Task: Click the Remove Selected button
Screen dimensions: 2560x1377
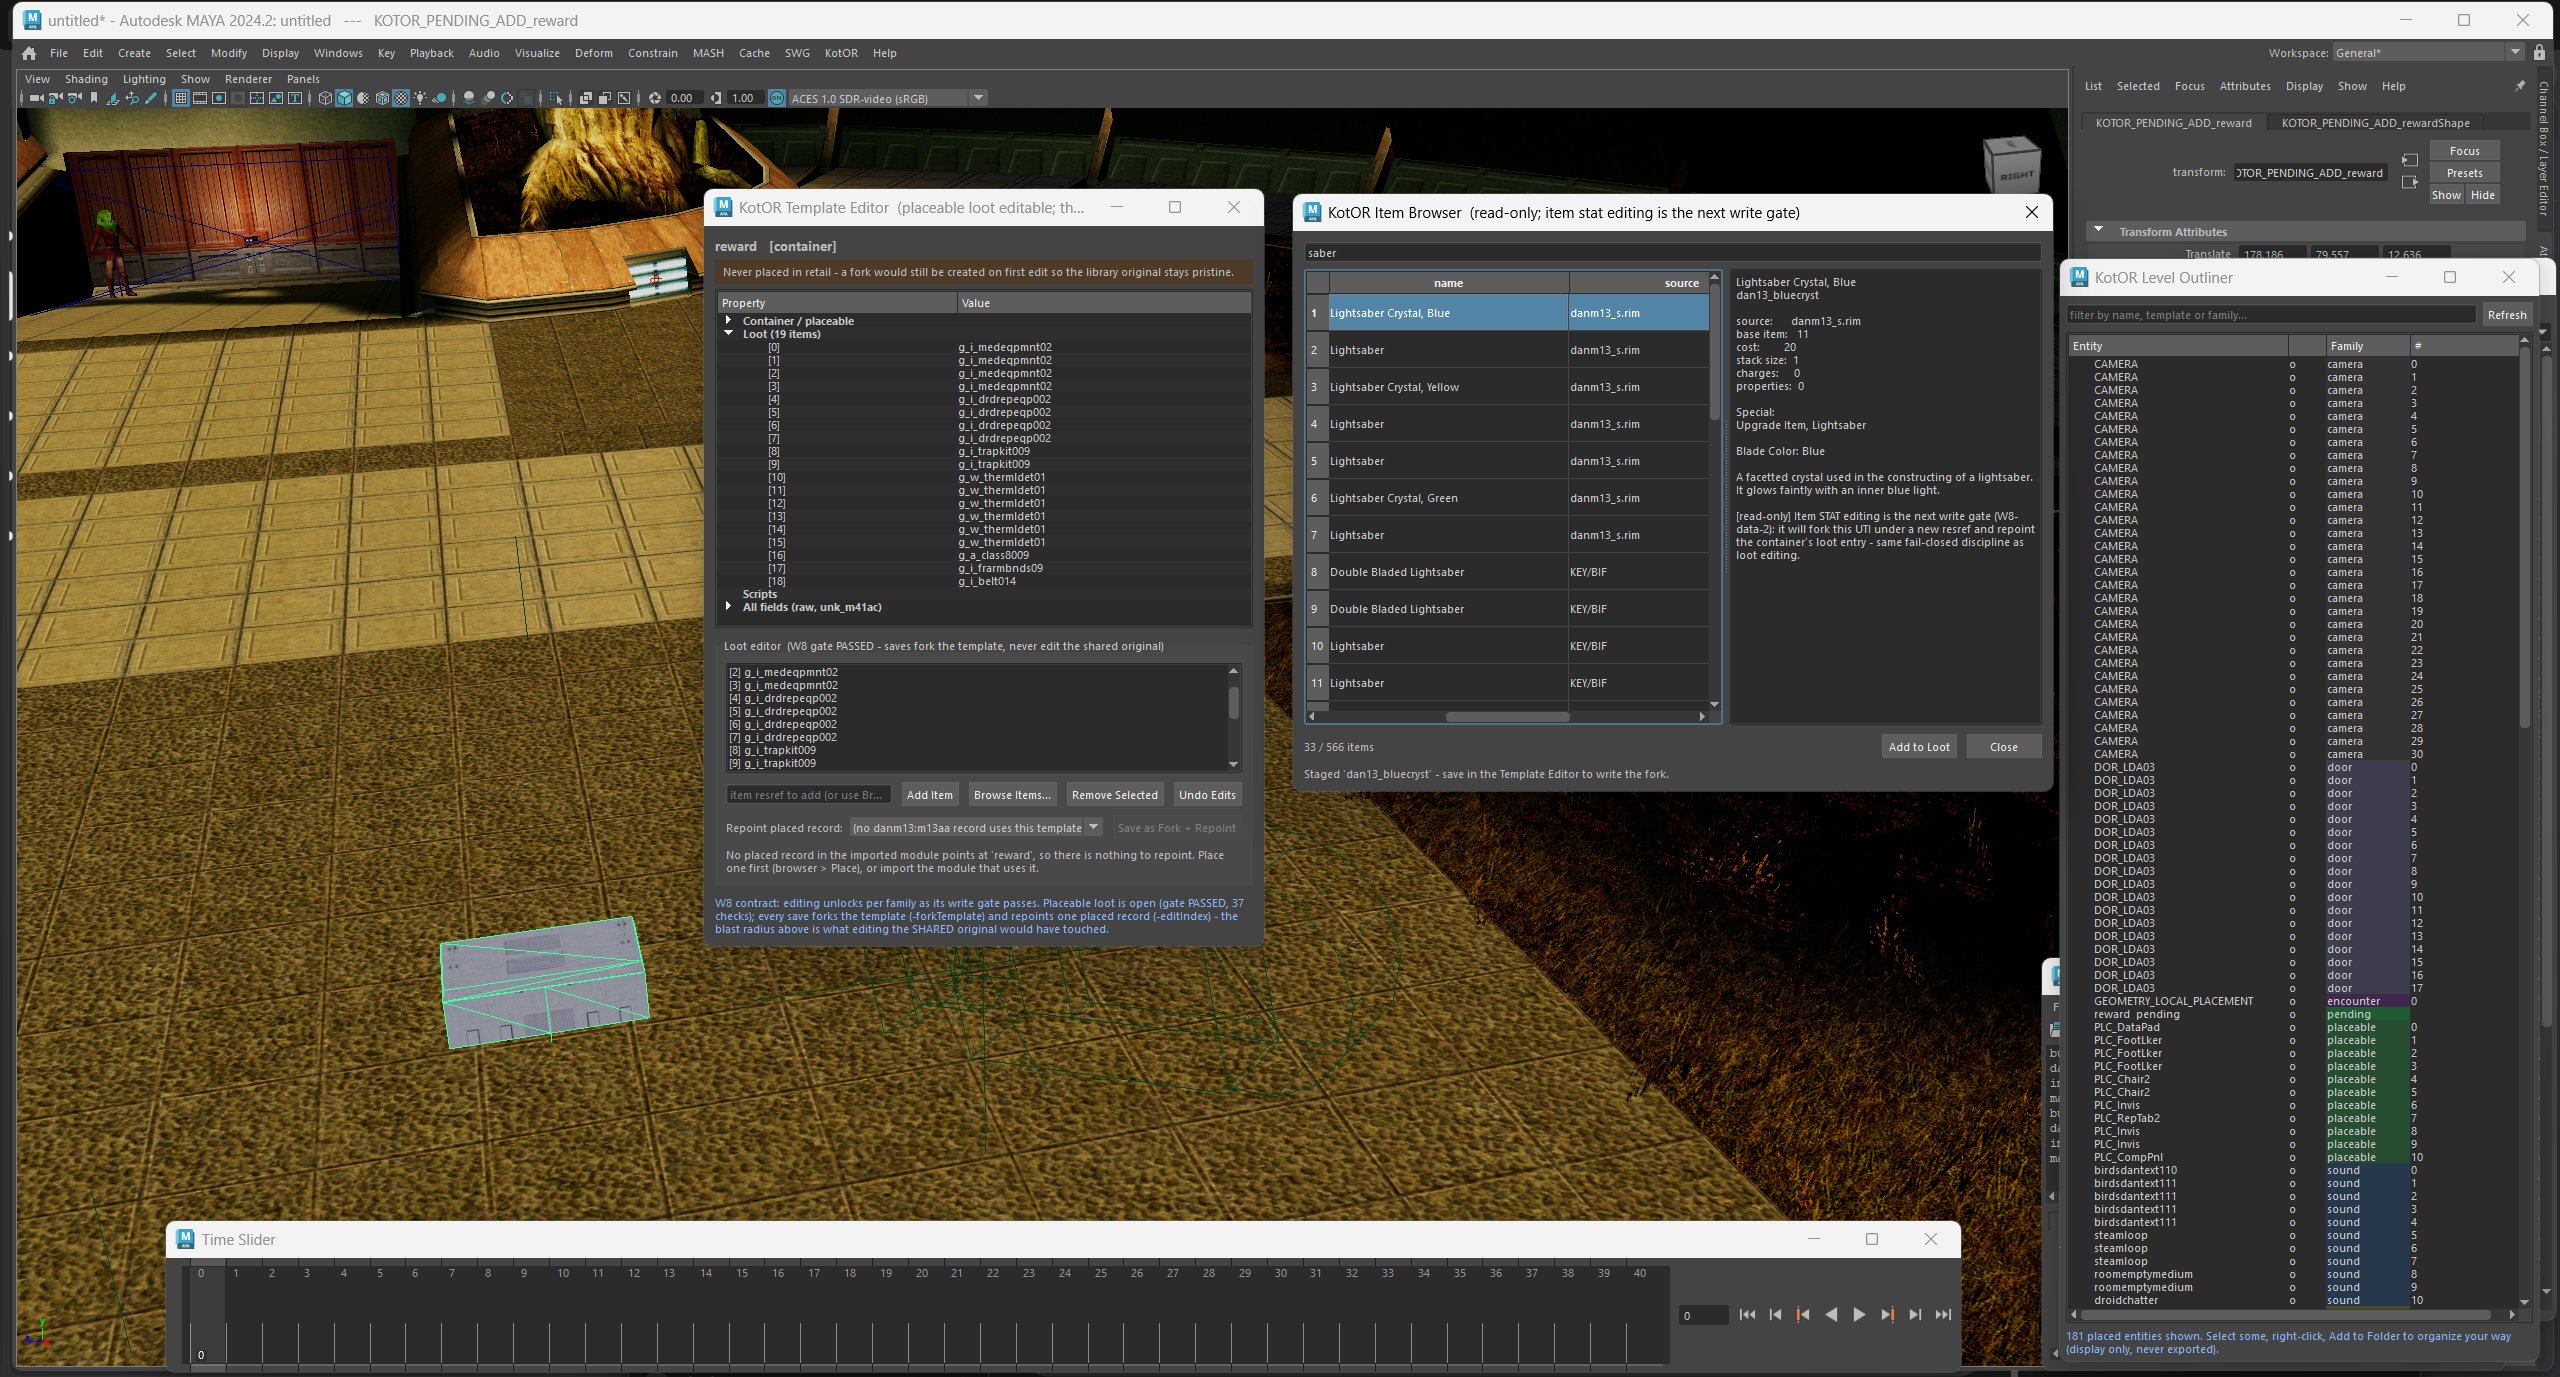Action: (x=1114, y=795)
